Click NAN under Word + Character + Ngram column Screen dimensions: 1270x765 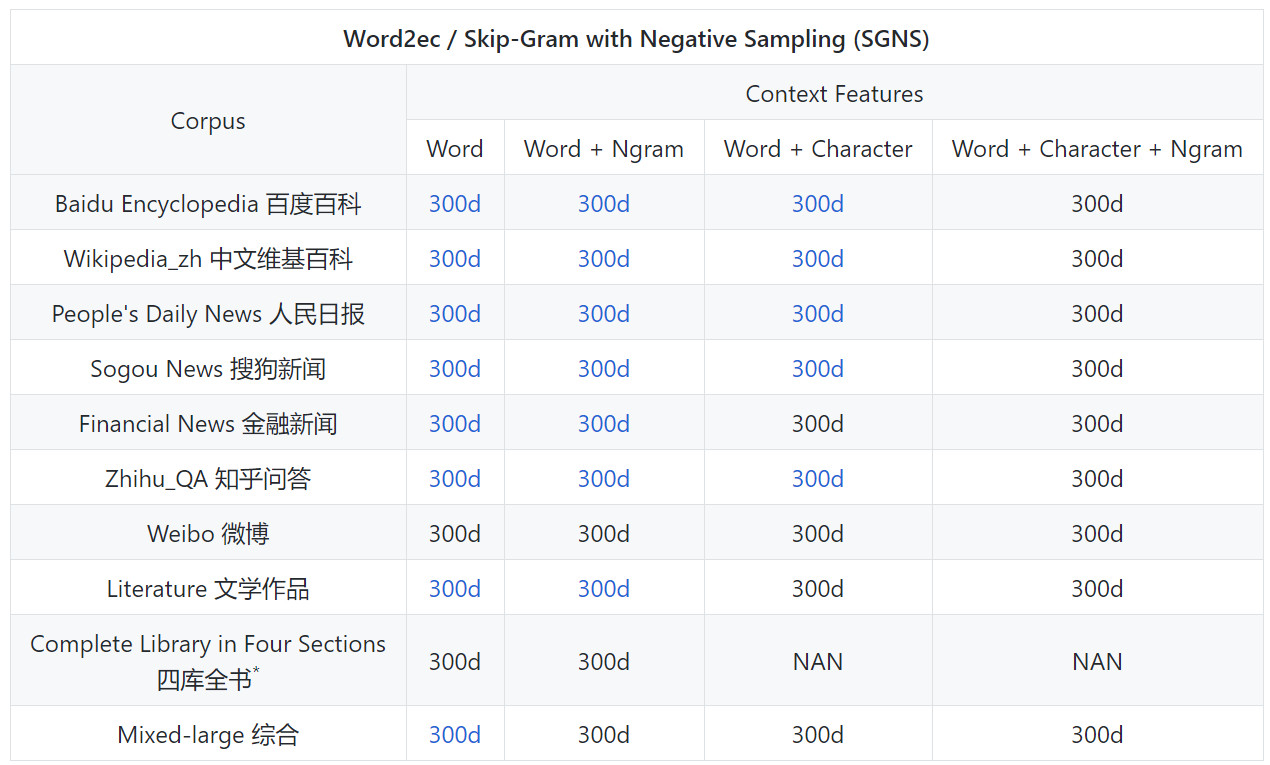point(1097,661)
